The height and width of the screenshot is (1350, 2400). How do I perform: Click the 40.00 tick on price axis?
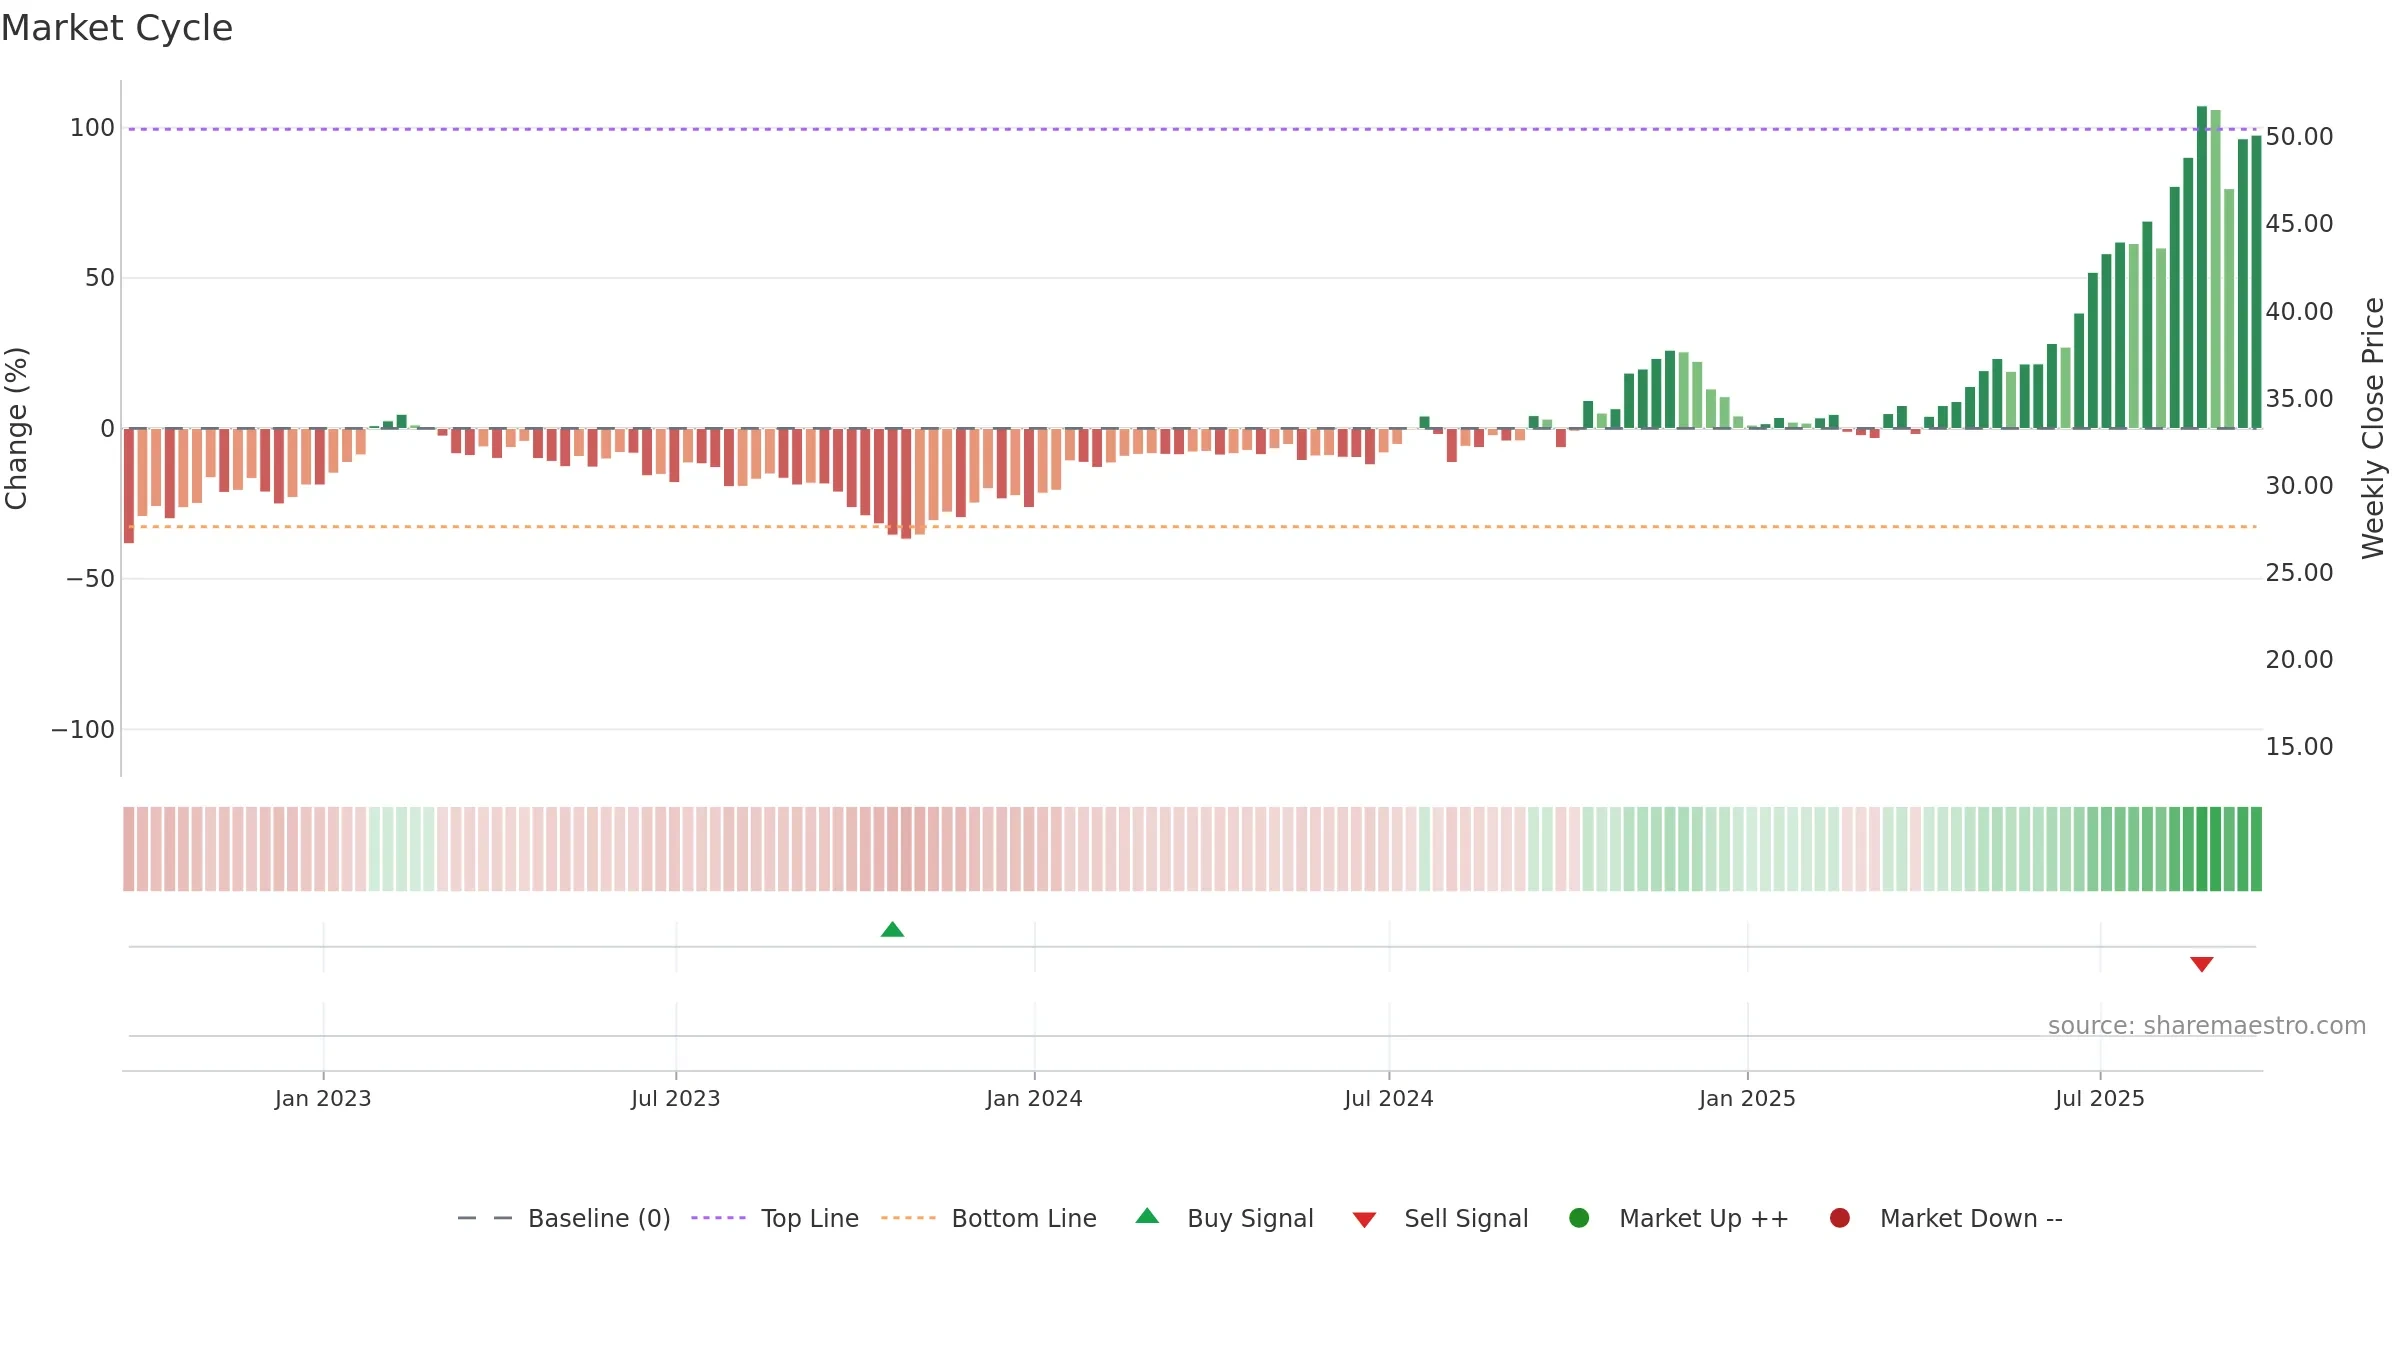click(x=2299, y=312)
